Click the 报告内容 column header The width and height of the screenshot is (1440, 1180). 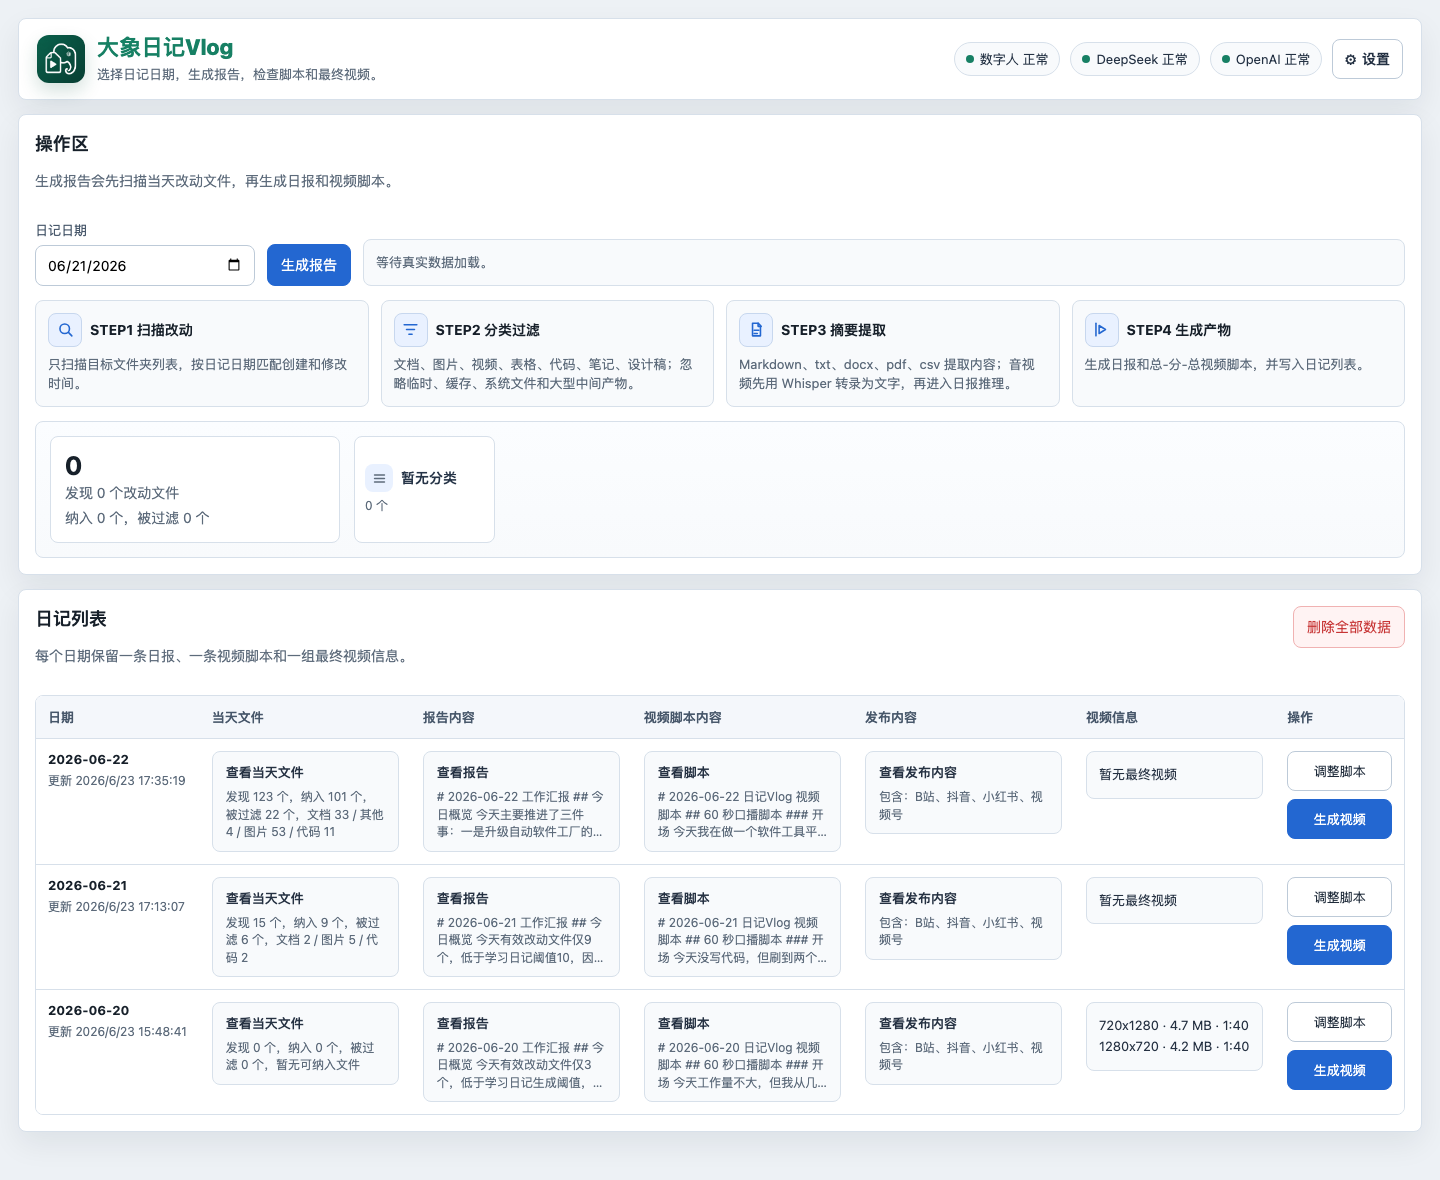448,717
